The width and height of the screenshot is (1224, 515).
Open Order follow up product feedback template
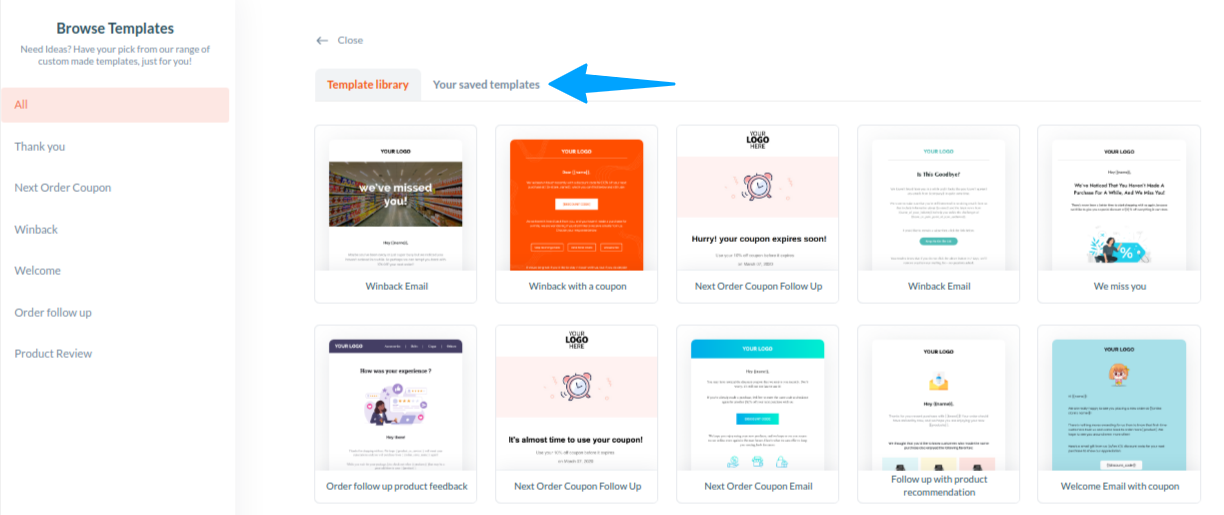(x=395, y=414)
